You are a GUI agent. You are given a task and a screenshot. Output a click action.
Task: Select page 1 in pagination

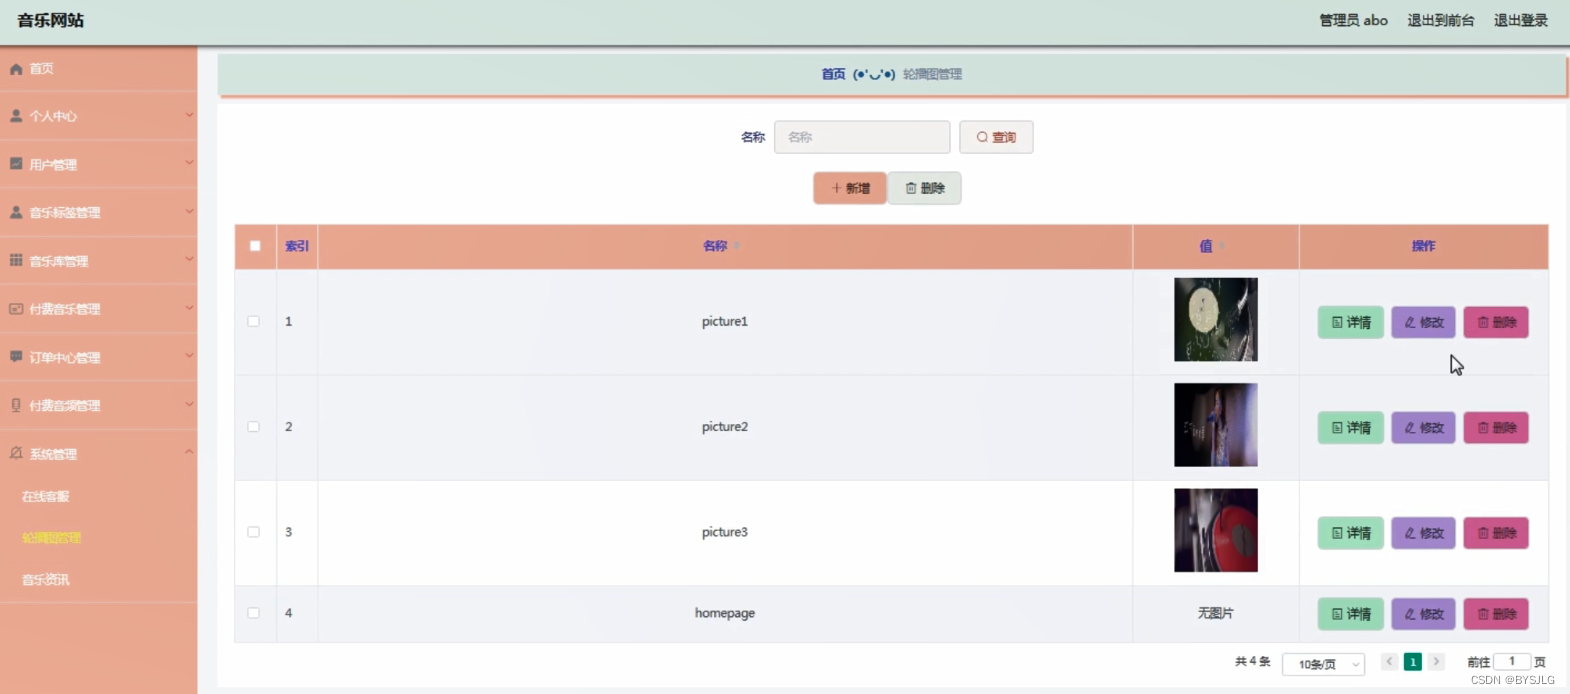point(1413,662)
